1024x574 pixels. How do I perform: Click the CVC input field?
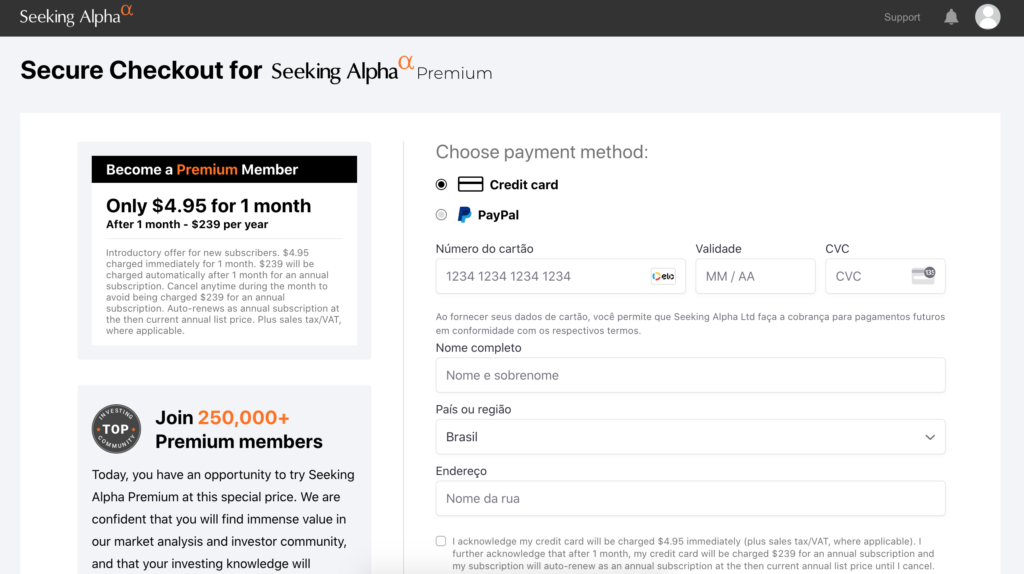point(885,276)
